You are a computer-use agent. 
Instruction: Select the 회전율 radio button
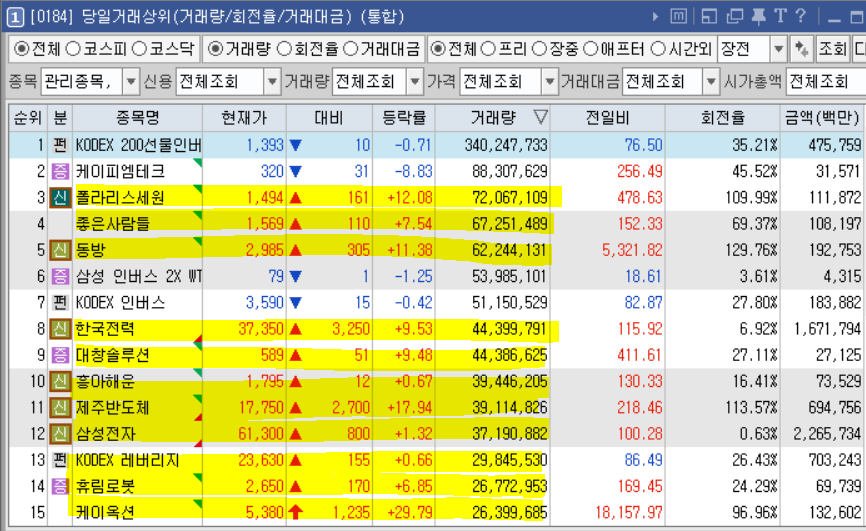[284, 49]
